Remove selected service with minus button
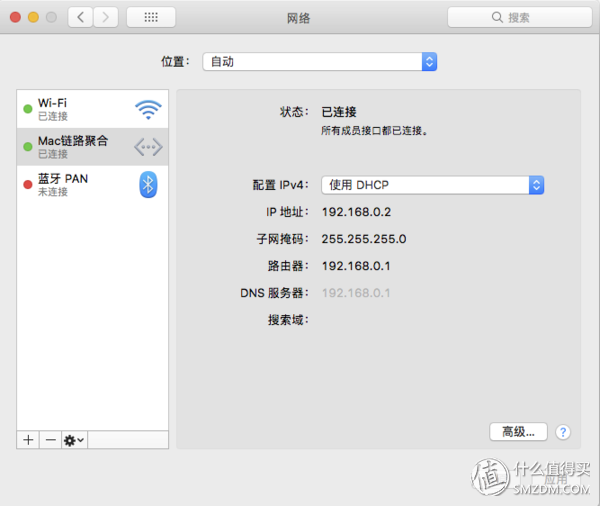Image resolution: width=600 pixels, height=506 pixels. (x=51, y=440)
